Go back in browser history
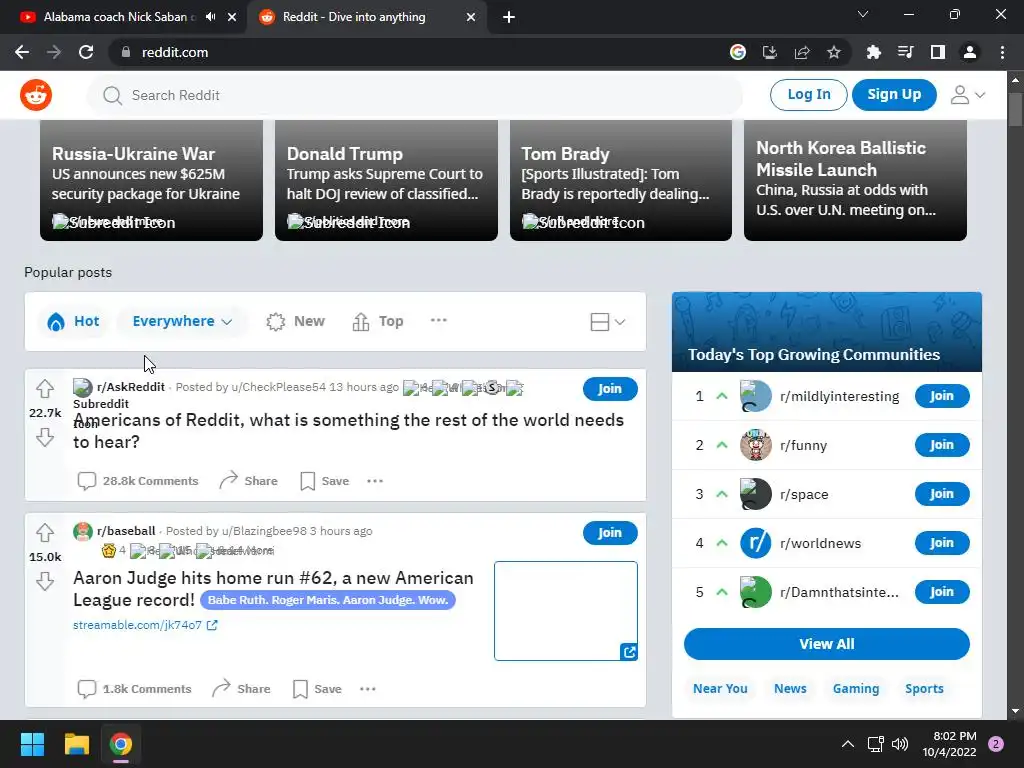 [x=22, y=52]
